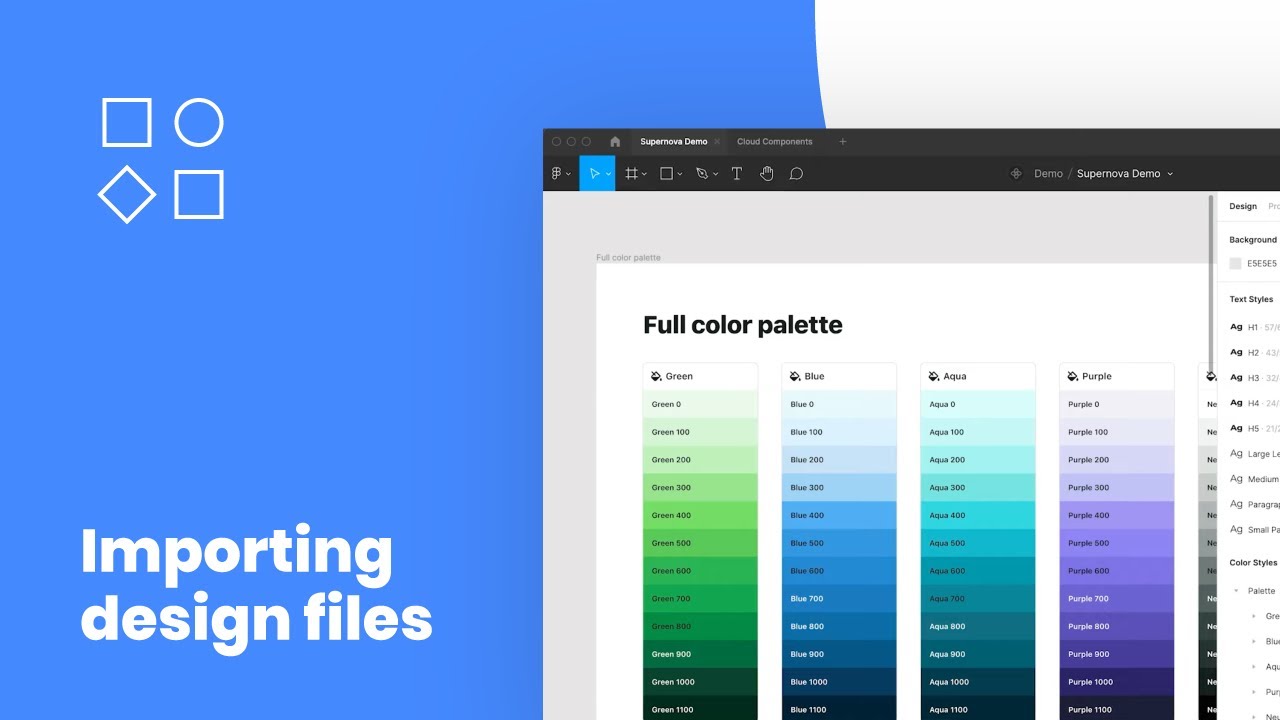Viewport: 1280px width, 720px height.
Task: Close the Supernova Demo tab
Action: [x=717, y=142]
